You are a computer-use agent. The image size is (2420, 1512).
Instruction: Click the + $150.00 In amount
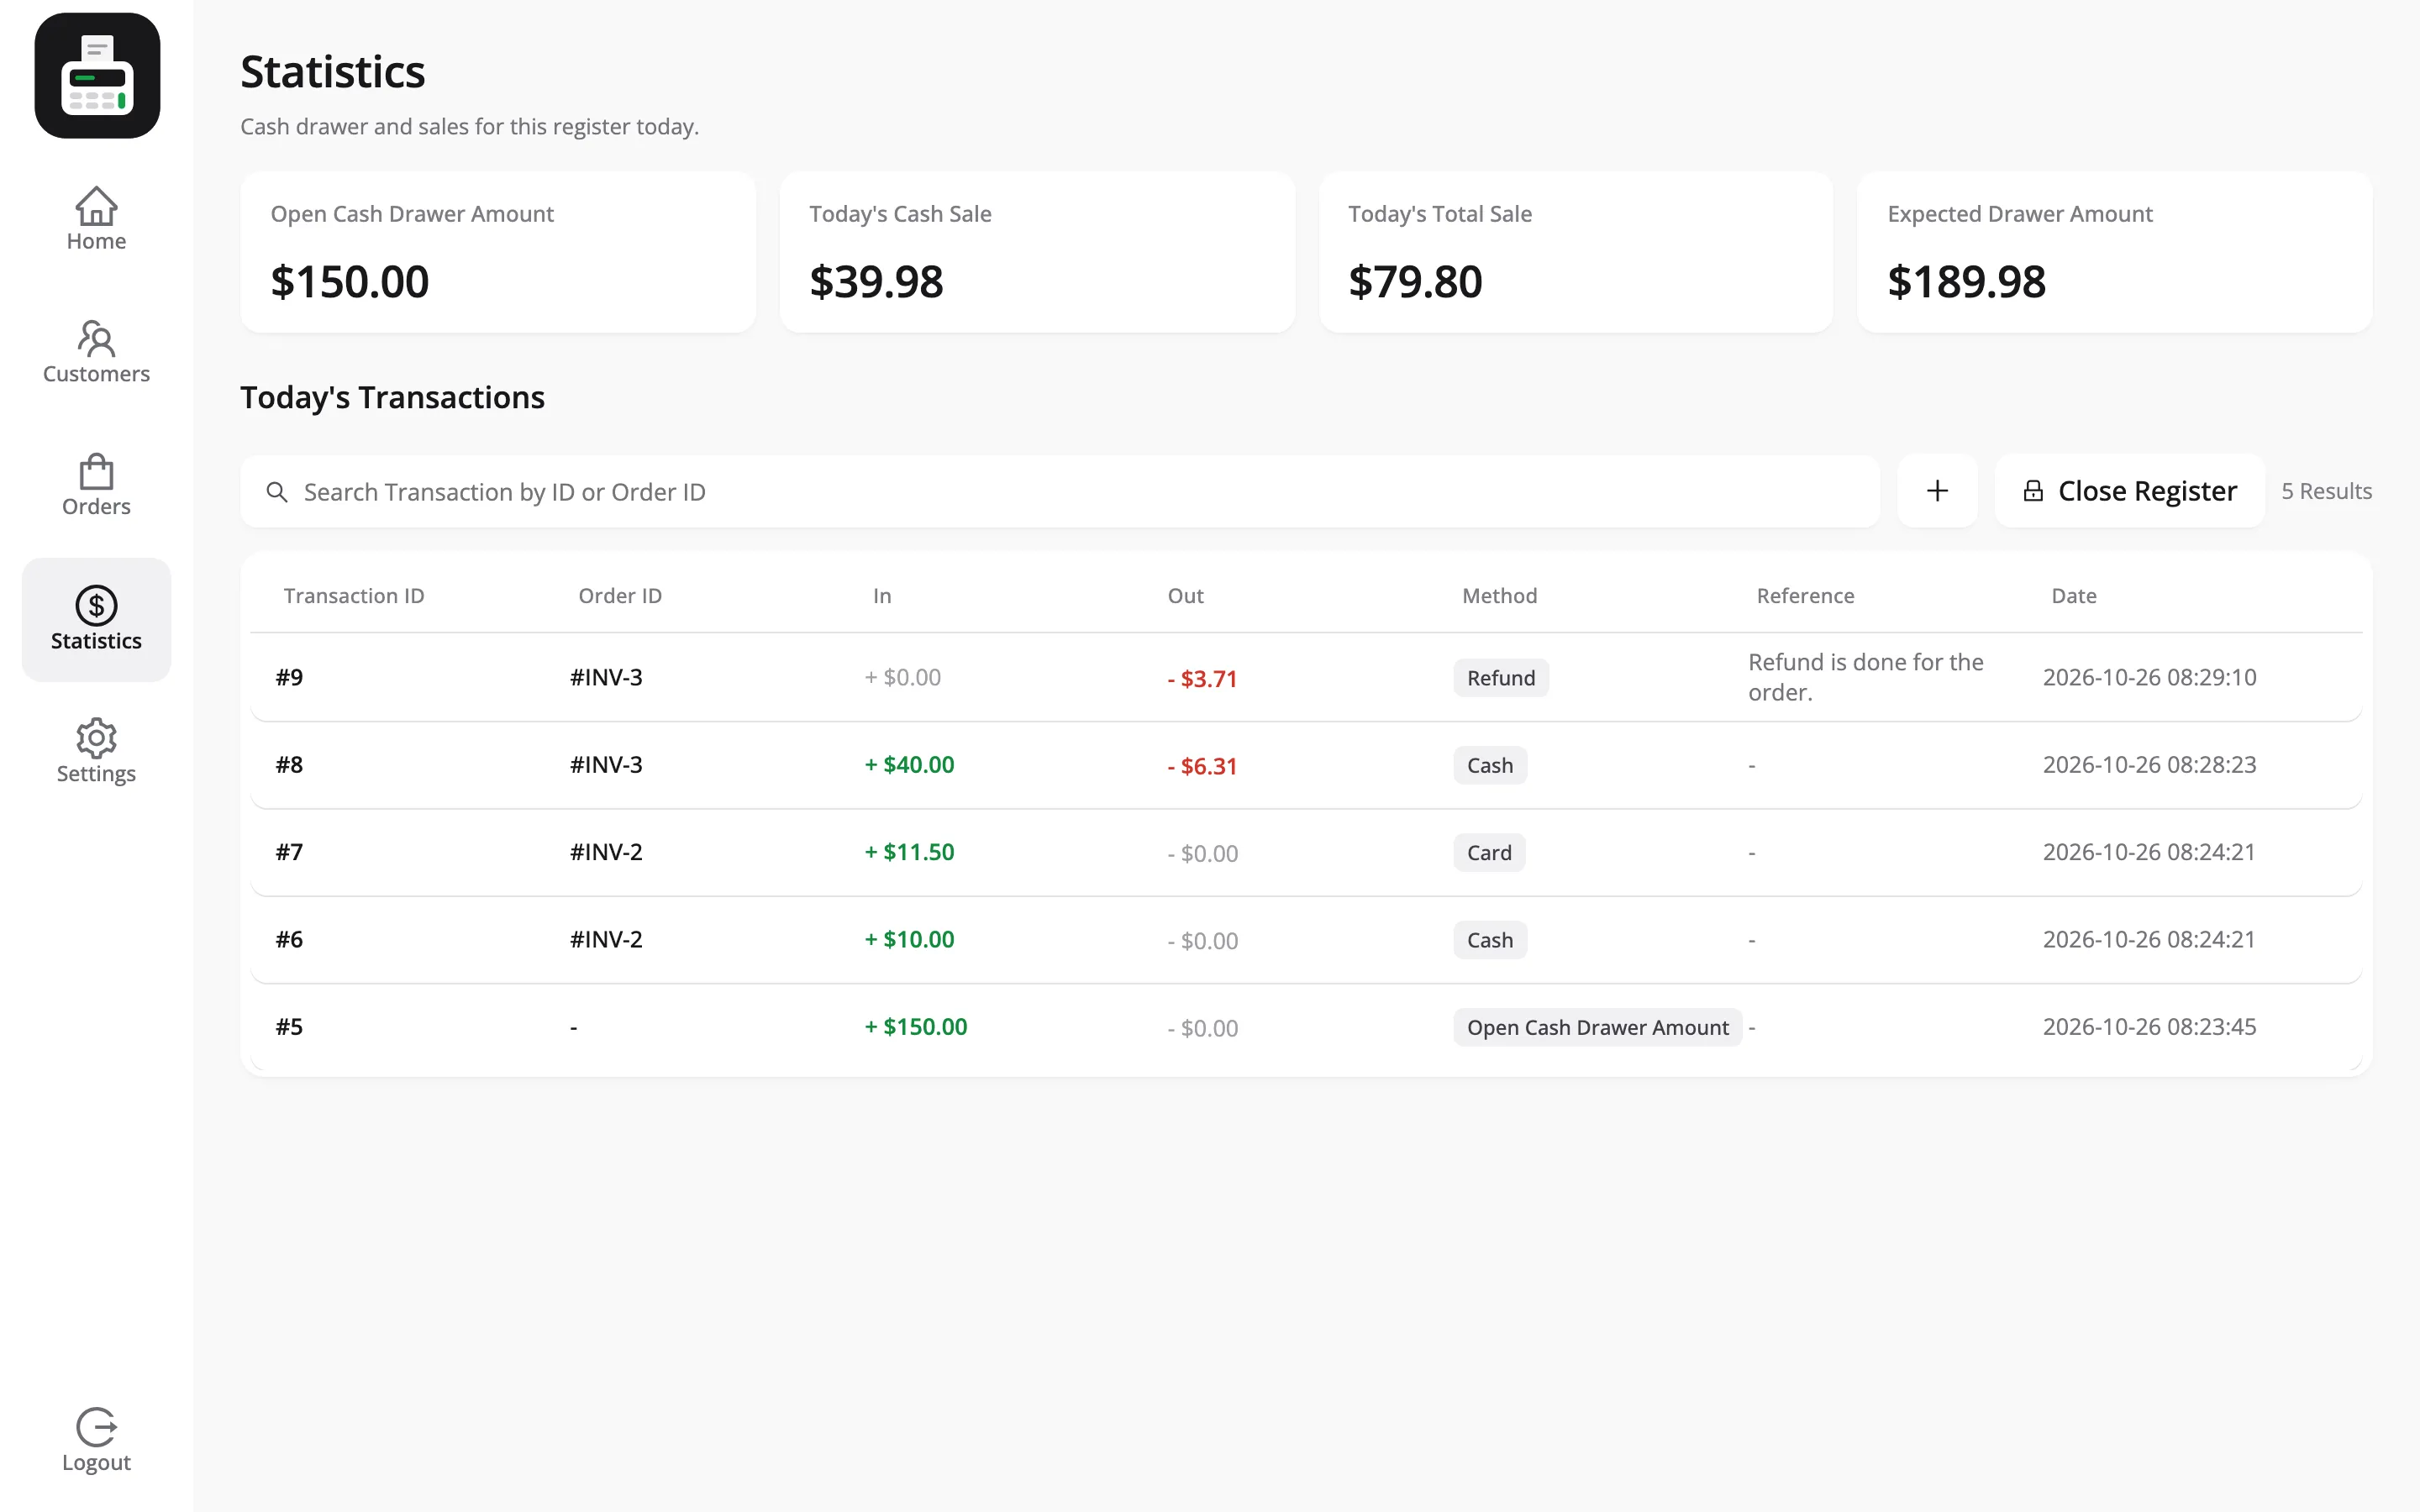click(x=915, y=1027)
